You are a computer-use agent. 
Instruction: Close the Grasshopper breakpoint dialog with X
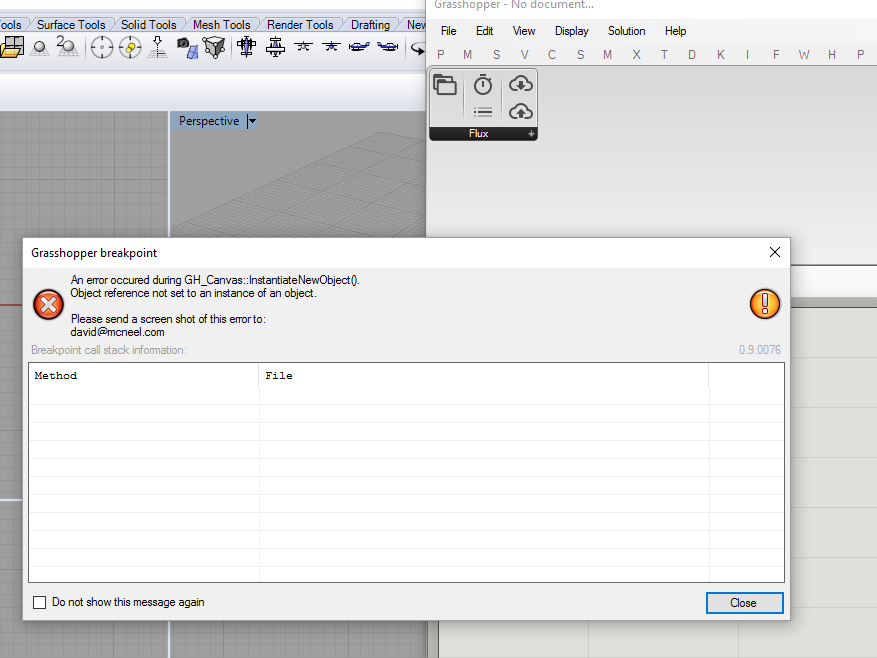point(775,252)
